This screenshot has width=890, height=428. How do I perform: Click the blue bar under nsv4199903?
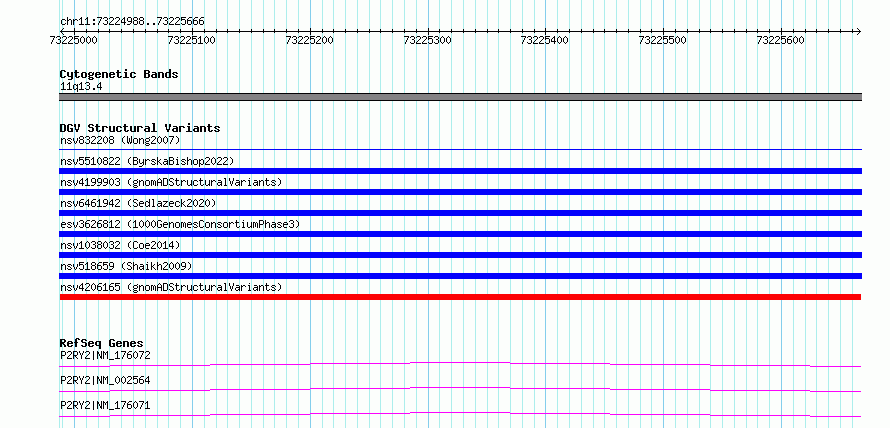coord(461,192)
